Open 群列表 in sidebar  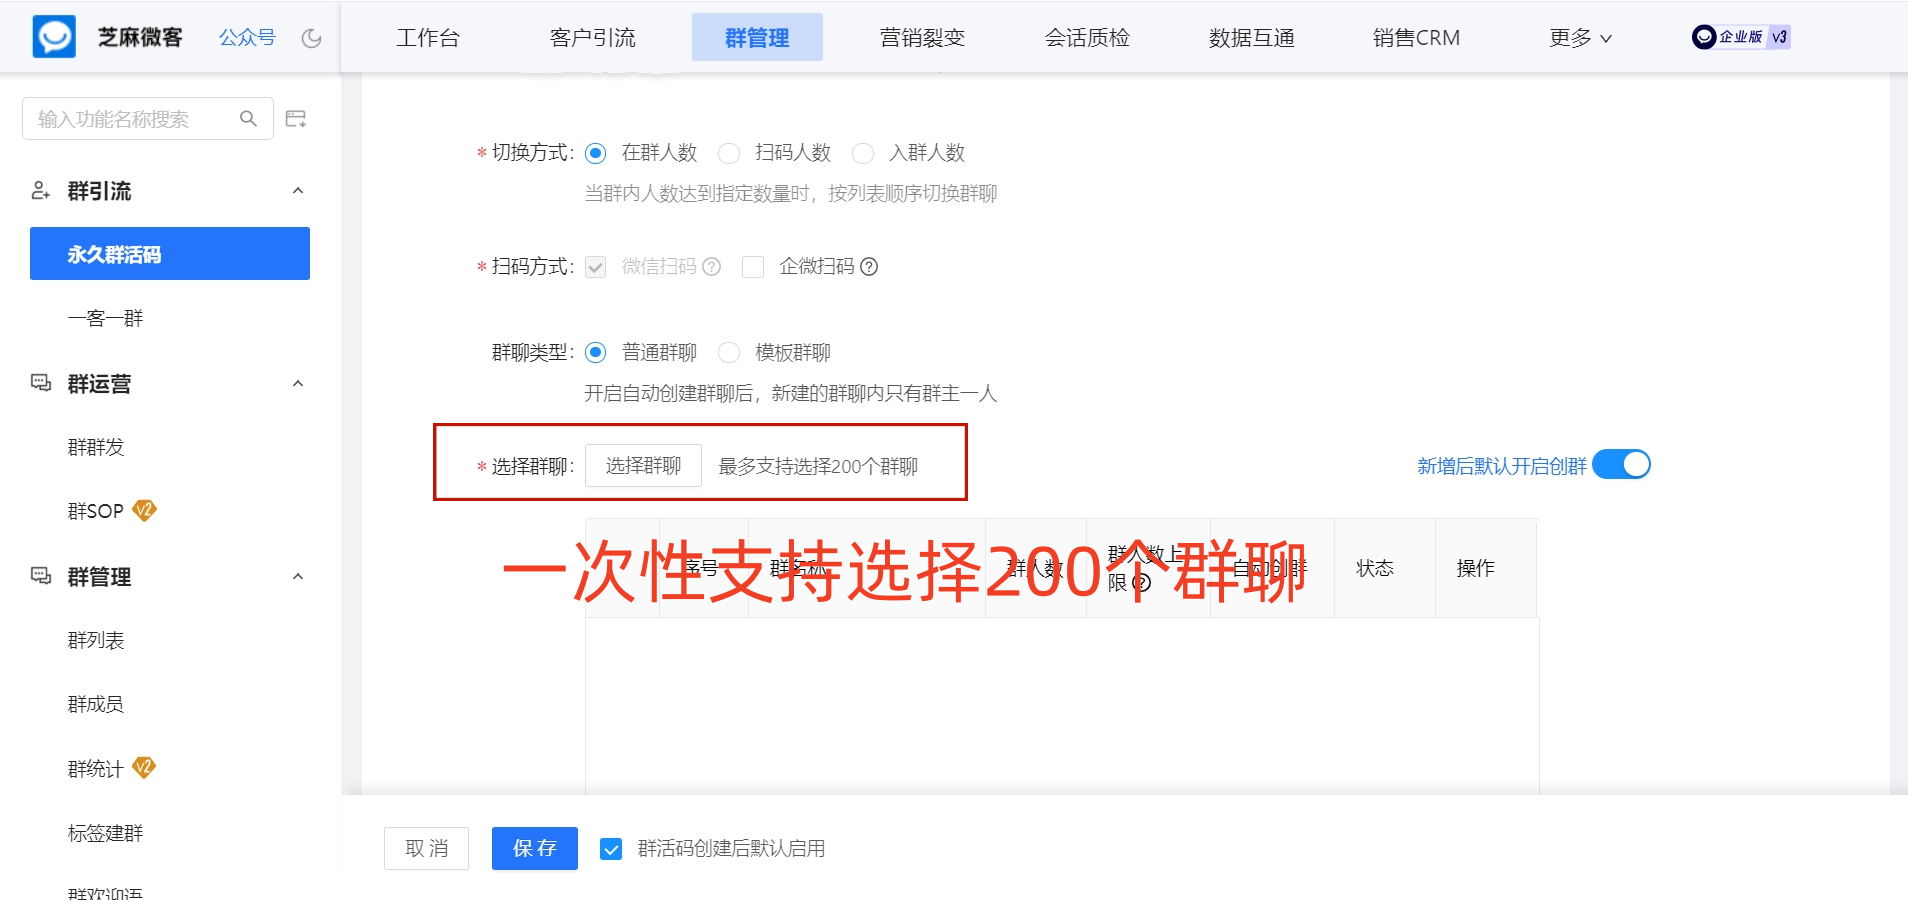[96, 640]
